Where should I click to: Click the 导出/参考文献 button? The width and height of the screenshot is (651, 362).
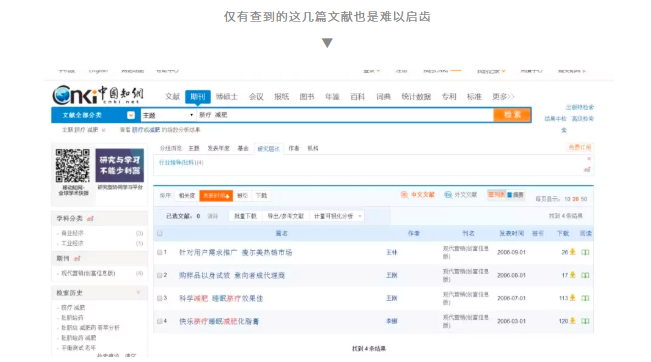(x=286, y=216)
